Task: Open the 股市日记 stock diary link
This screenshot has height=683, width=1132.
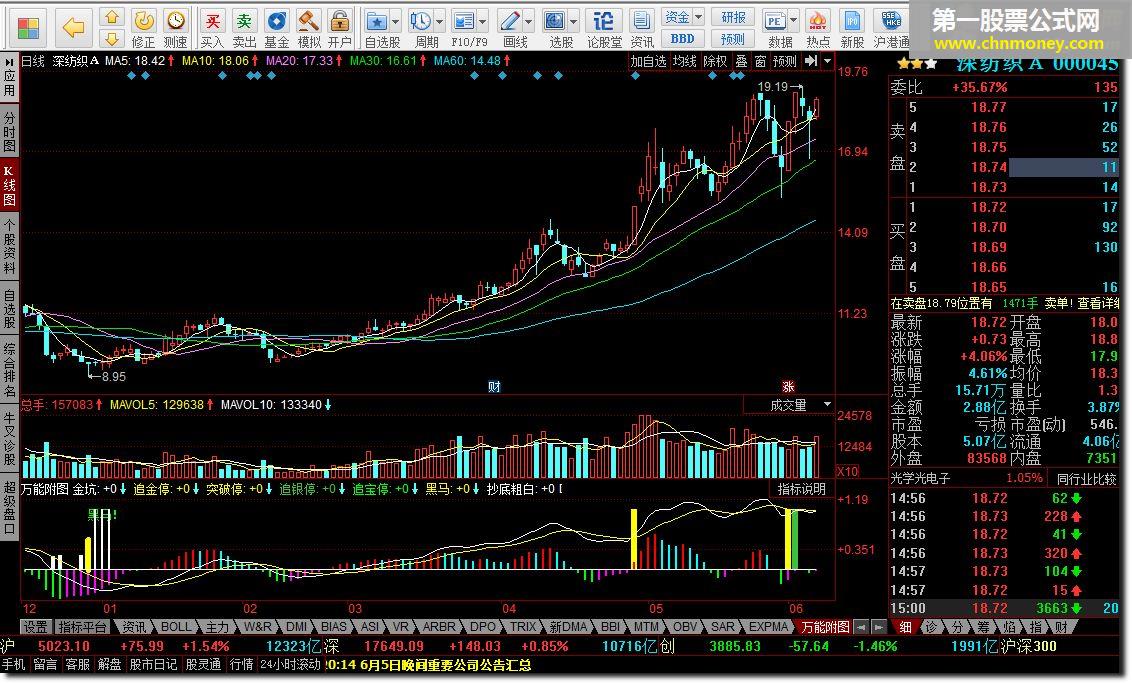Action: point(152,664)
